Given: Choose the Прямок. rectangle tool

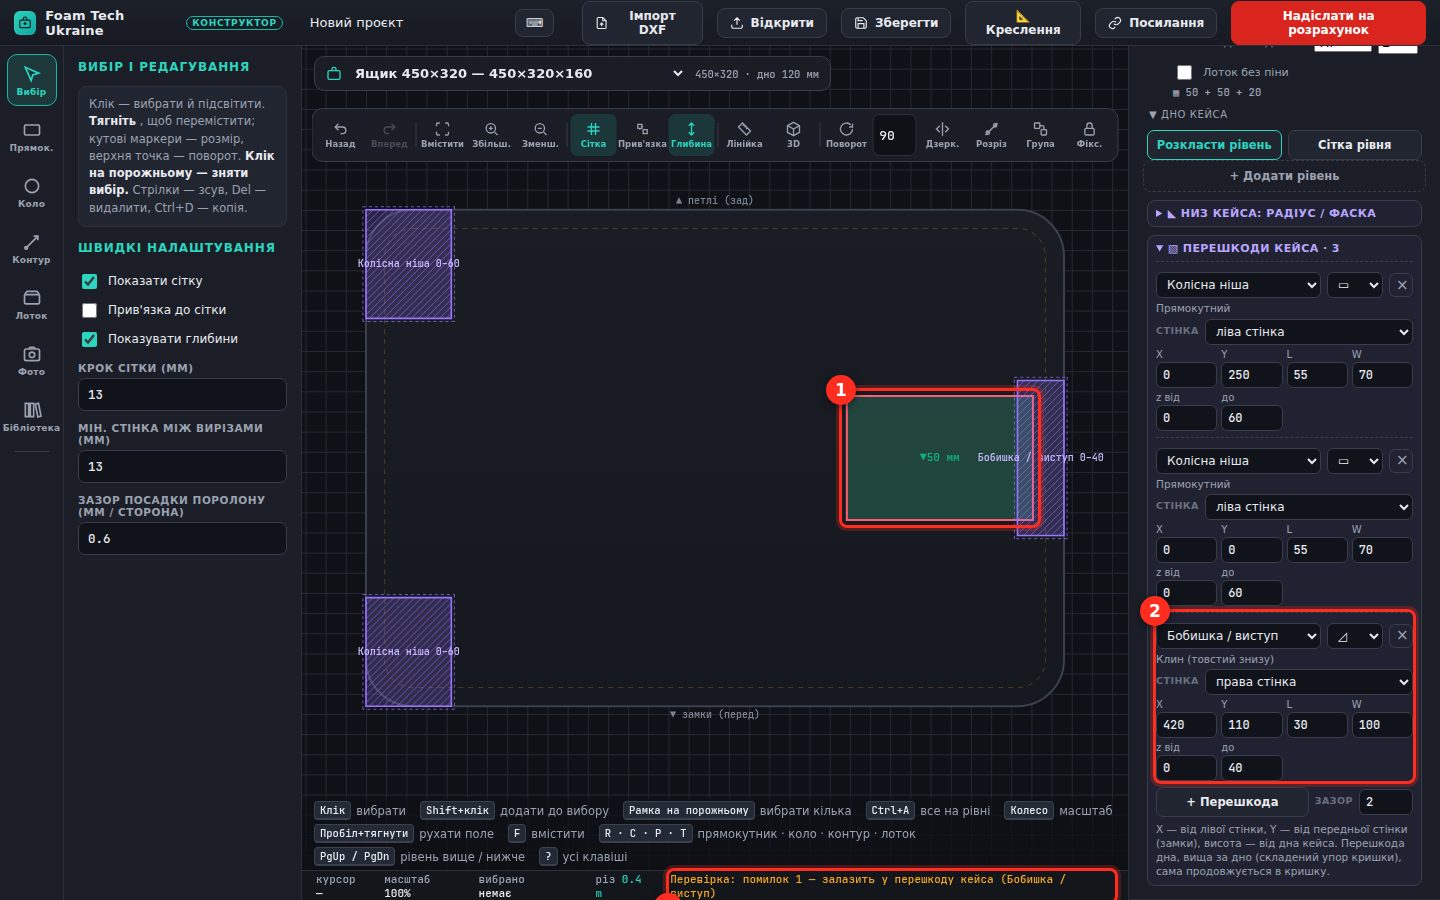Looking at the screenshot, I should [31, 136].
